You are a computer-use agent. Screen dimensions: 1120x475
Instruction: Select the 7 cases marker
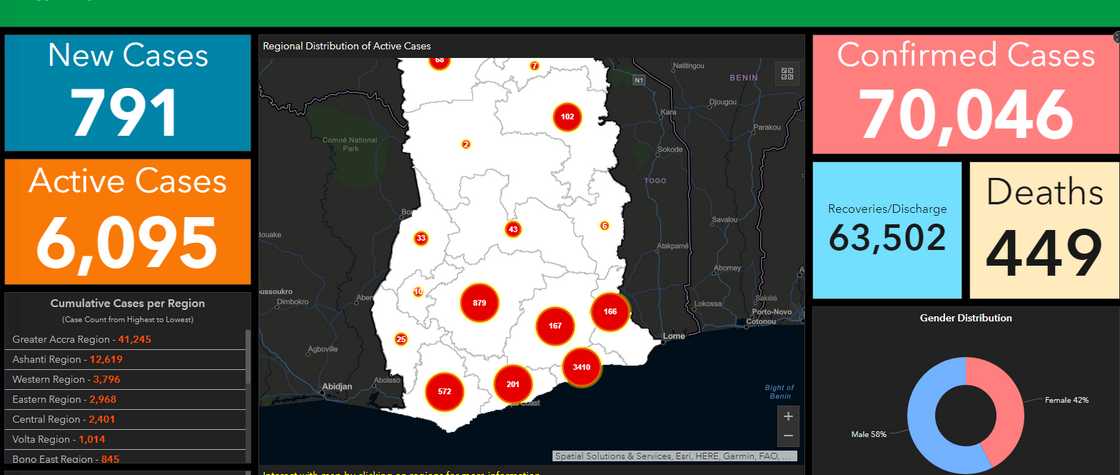tap(534, 66)
